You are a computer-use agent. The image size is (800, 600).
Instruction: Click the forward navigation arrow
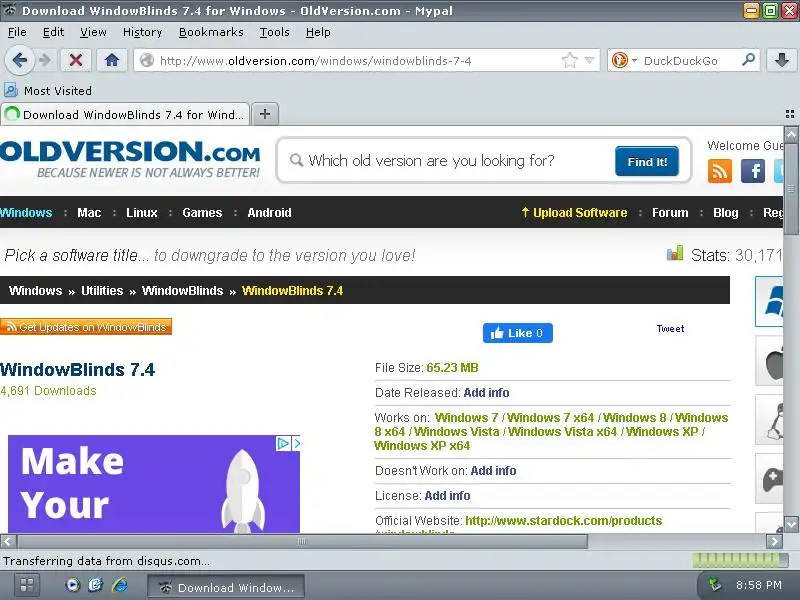[45, 60]
